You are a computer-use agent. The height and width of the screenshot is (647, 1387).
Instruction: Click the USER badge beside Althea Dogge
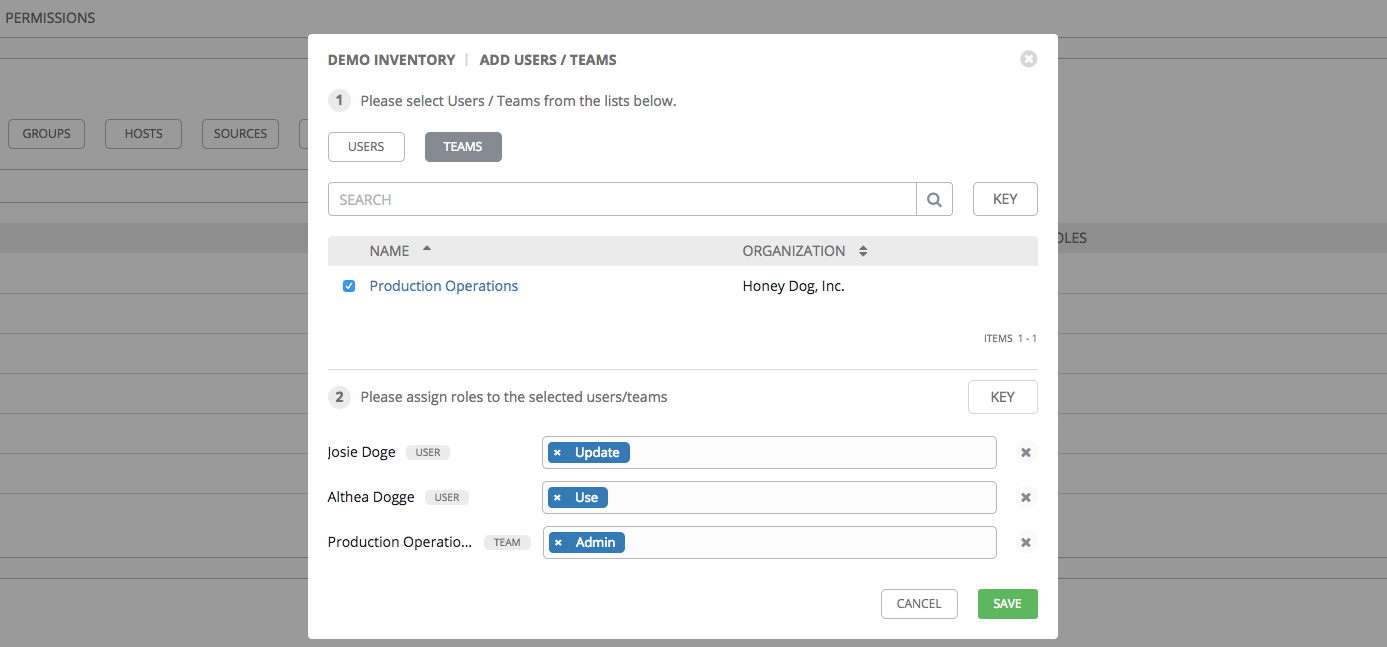[447, 498]
